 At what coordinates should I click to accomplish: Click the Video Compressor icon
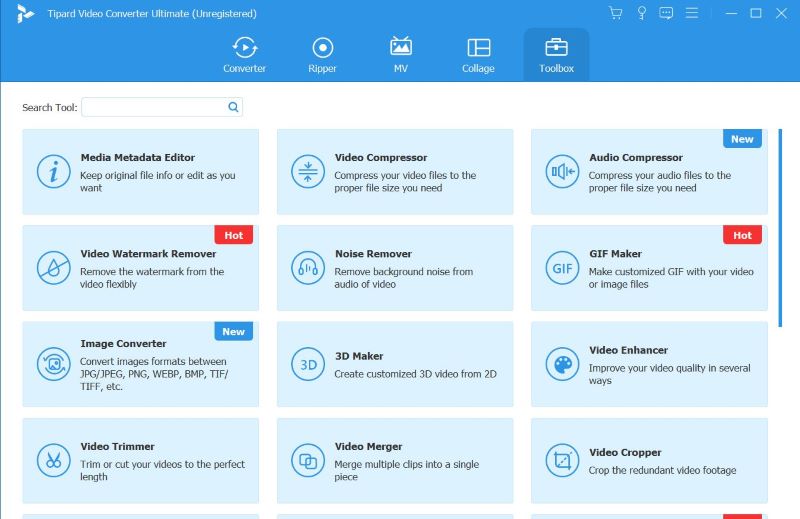pyautogui.click(x=308, y=171)
